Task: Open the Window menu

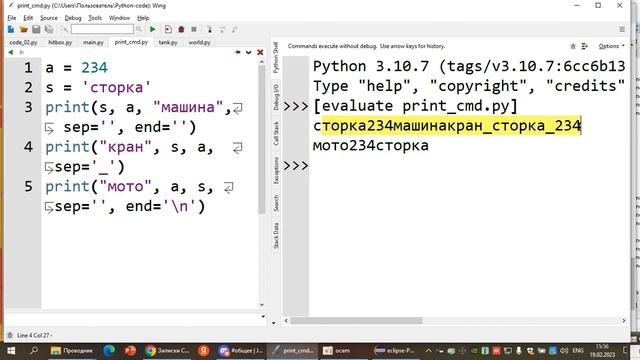Action: coord(119,18)
